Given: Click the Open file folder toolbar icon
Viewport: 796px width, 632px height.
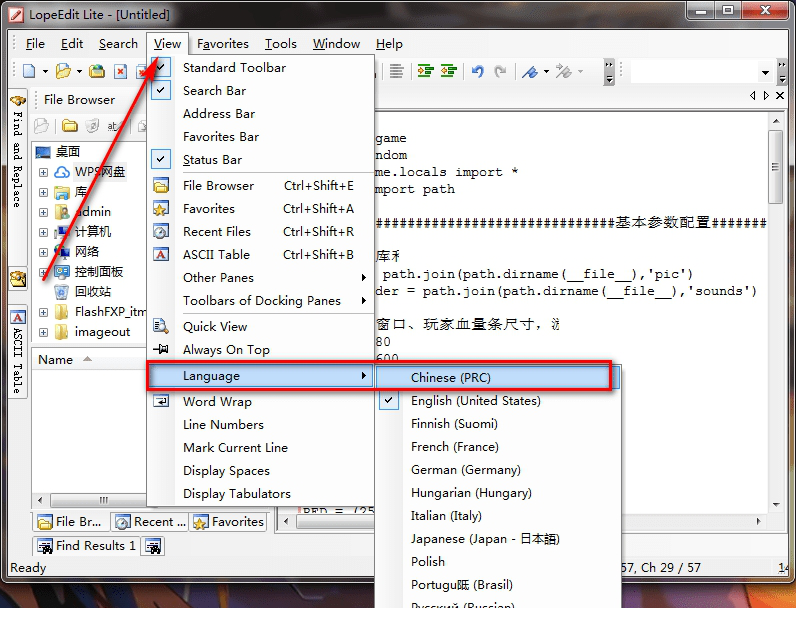Looking at the screenshot, I should click(63, 71).
